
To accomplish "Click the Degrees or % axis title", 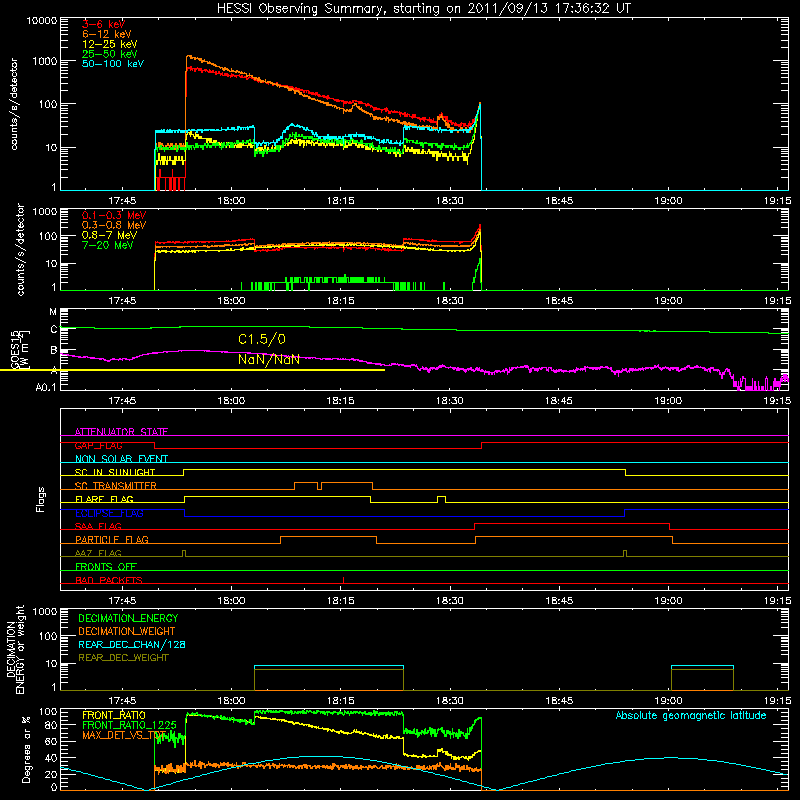I will click(26, 749).
